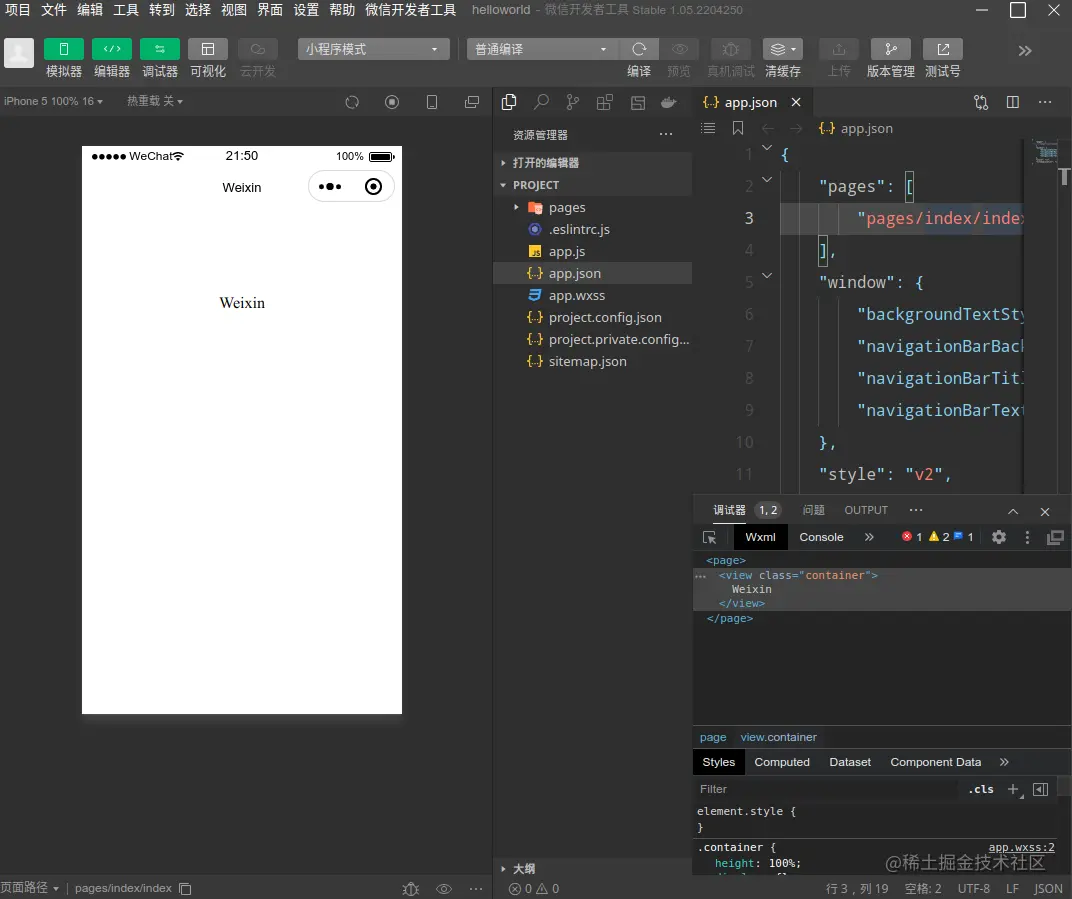The width and height of the screenshot is (1072, 899).
Task: Open 版本管理 version control
Action: (891, 49)
